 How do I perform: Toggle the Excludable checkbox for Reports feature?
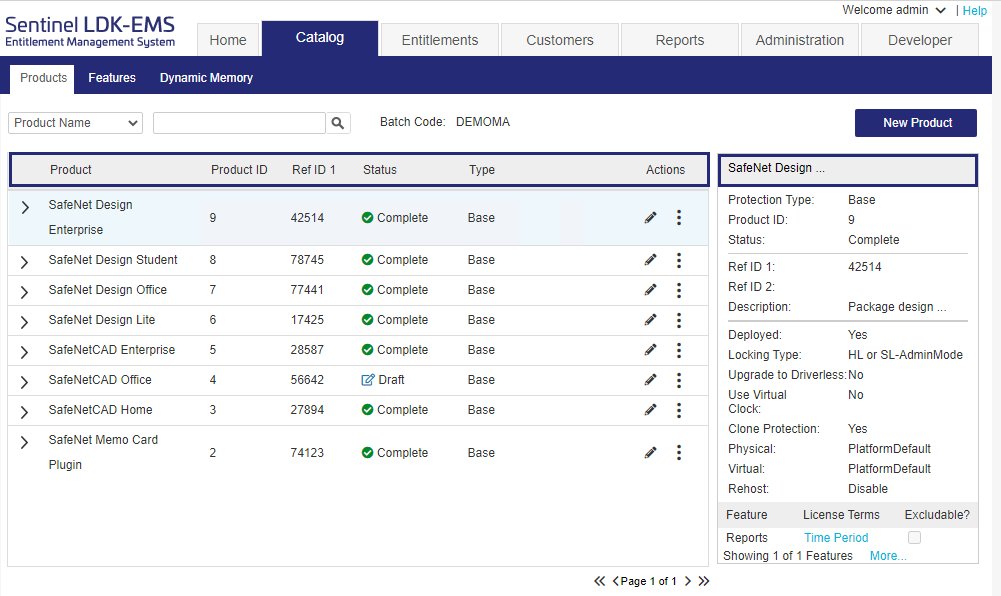click(914, 538)
